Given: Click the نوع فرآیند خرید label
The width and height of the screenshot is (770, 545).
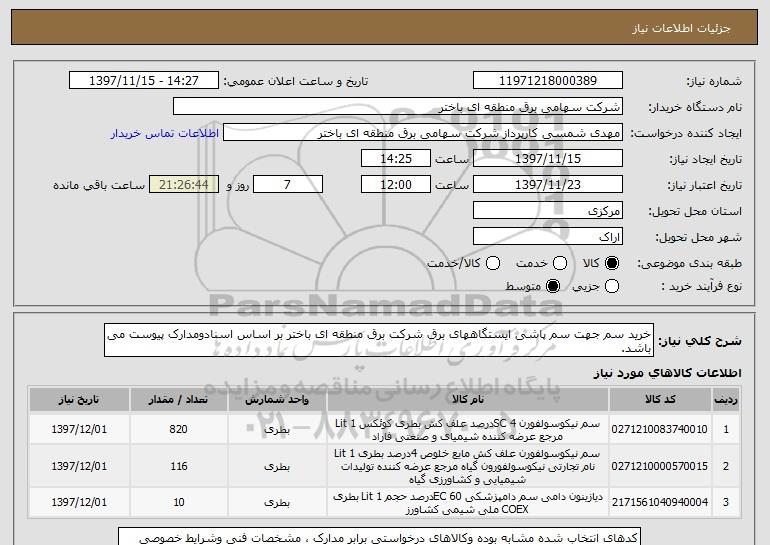Looking at the screenshot, I should pyautogui.click(x=701, y=286).
